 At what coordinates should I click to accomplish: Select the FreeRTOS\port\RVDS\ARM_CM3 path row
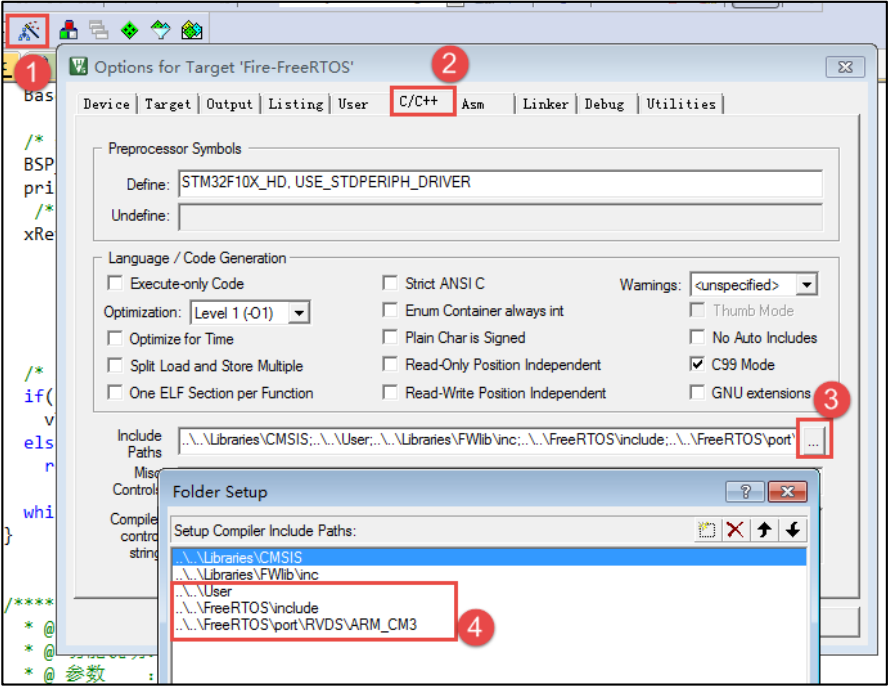click(489, 625)
